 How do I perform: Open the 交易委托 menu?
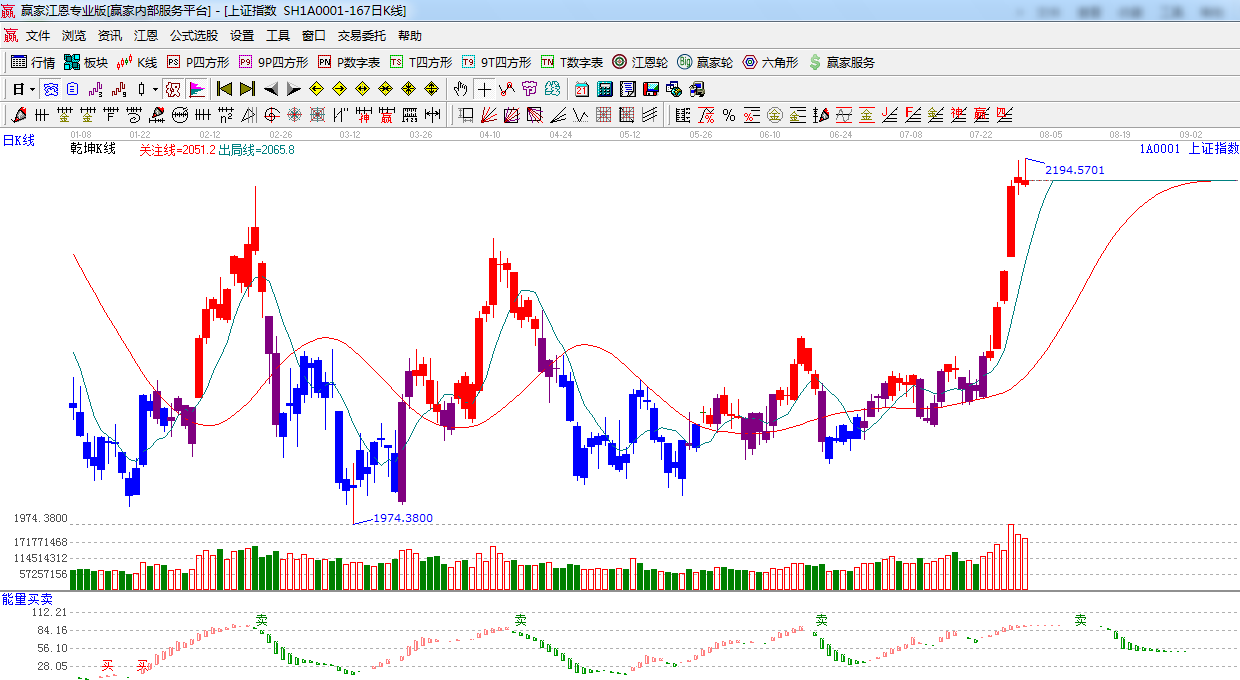361,36
